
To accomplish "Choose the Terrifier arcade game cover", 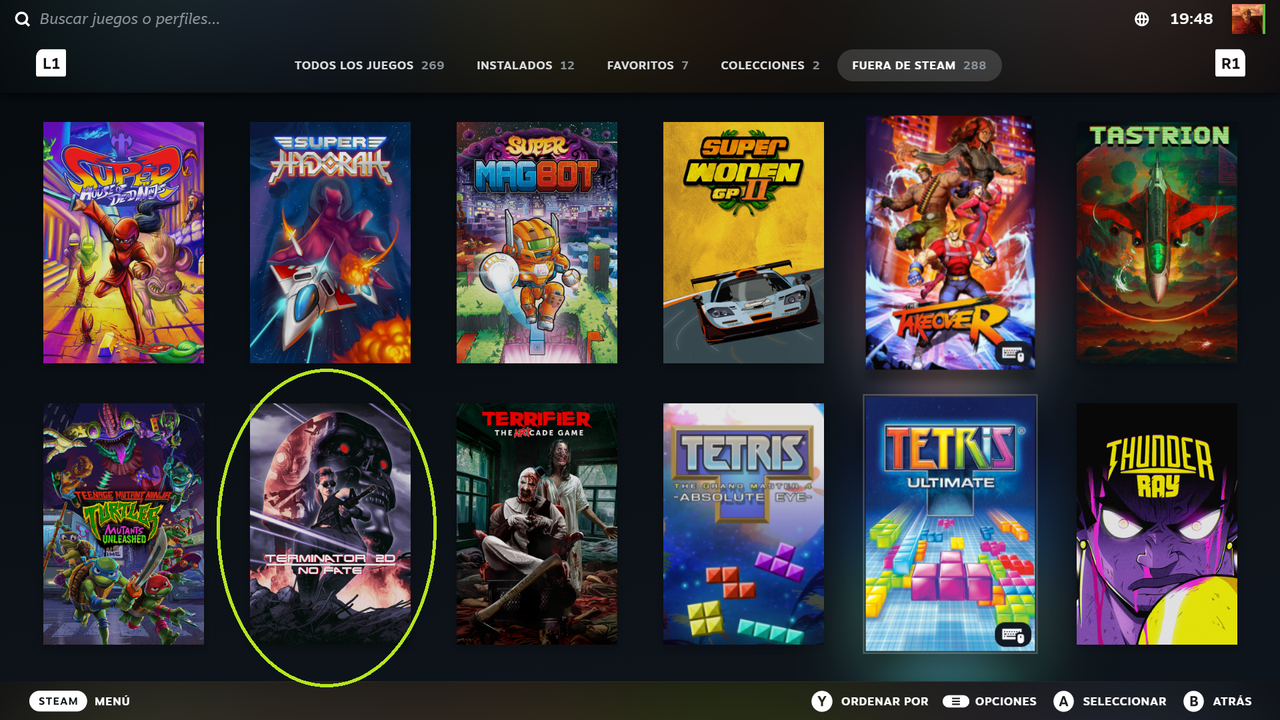I will (x=537, y=524).
